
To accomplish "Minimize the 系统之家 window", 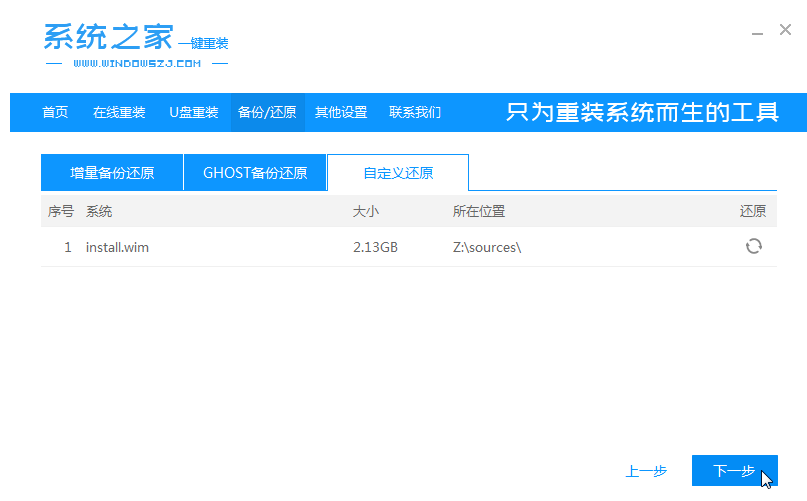I will click(x=757, y=32).
